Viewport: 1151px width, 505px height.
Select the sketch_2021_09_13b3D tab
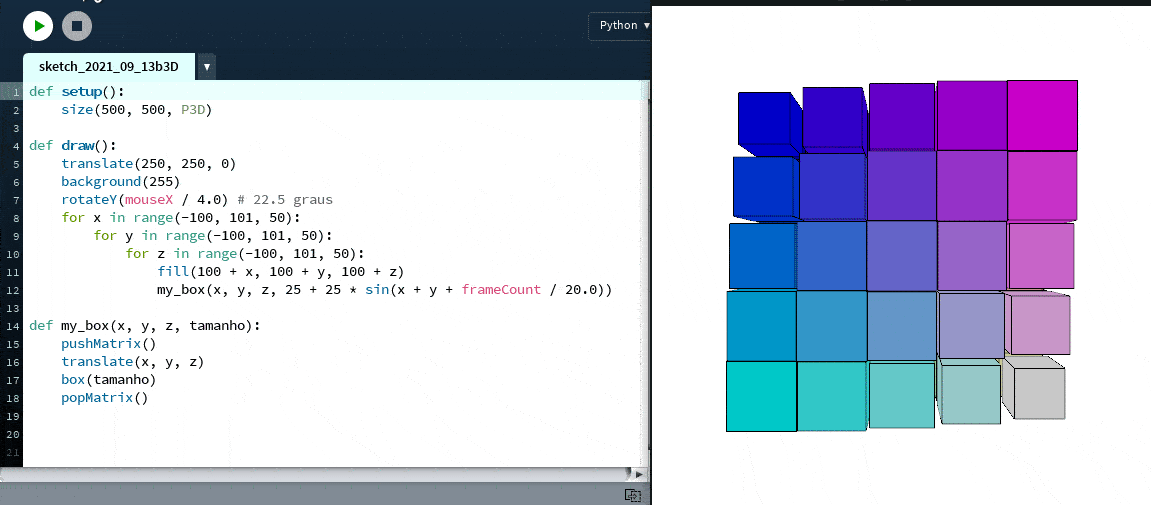(108, 67)
